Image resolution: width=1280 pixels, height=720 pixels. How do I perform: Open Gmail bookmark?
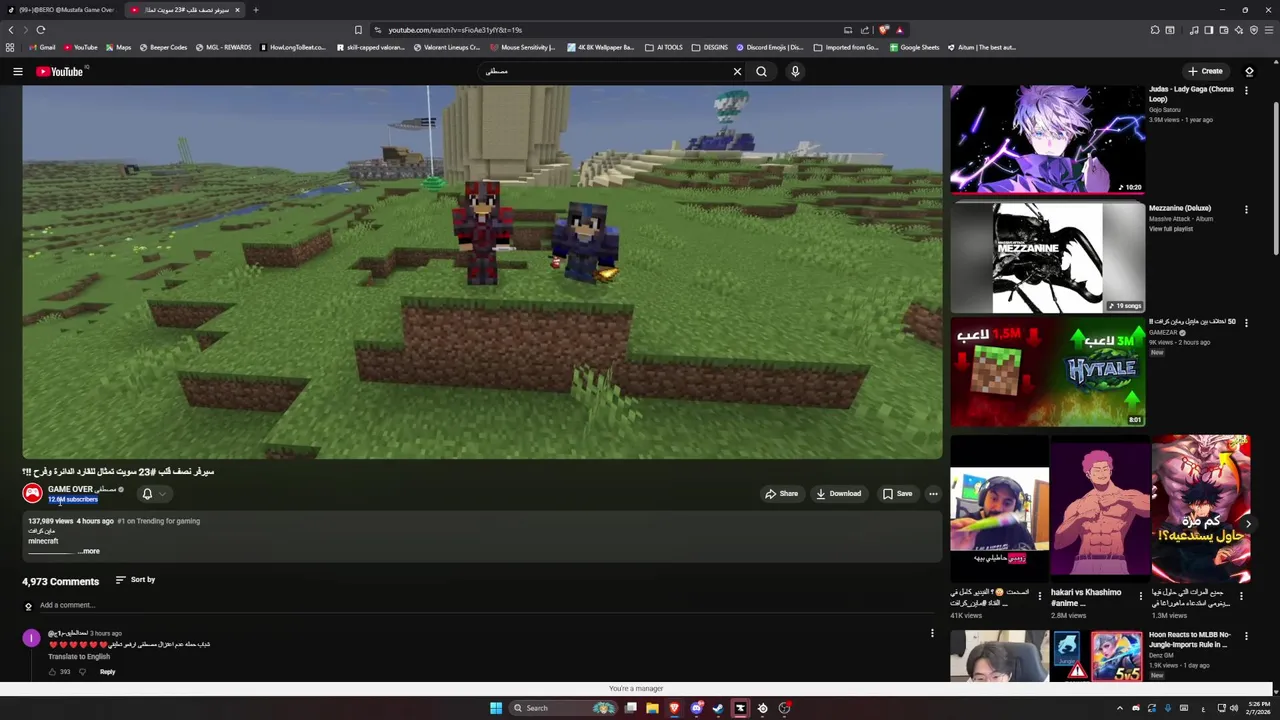[x=42, y=47]
